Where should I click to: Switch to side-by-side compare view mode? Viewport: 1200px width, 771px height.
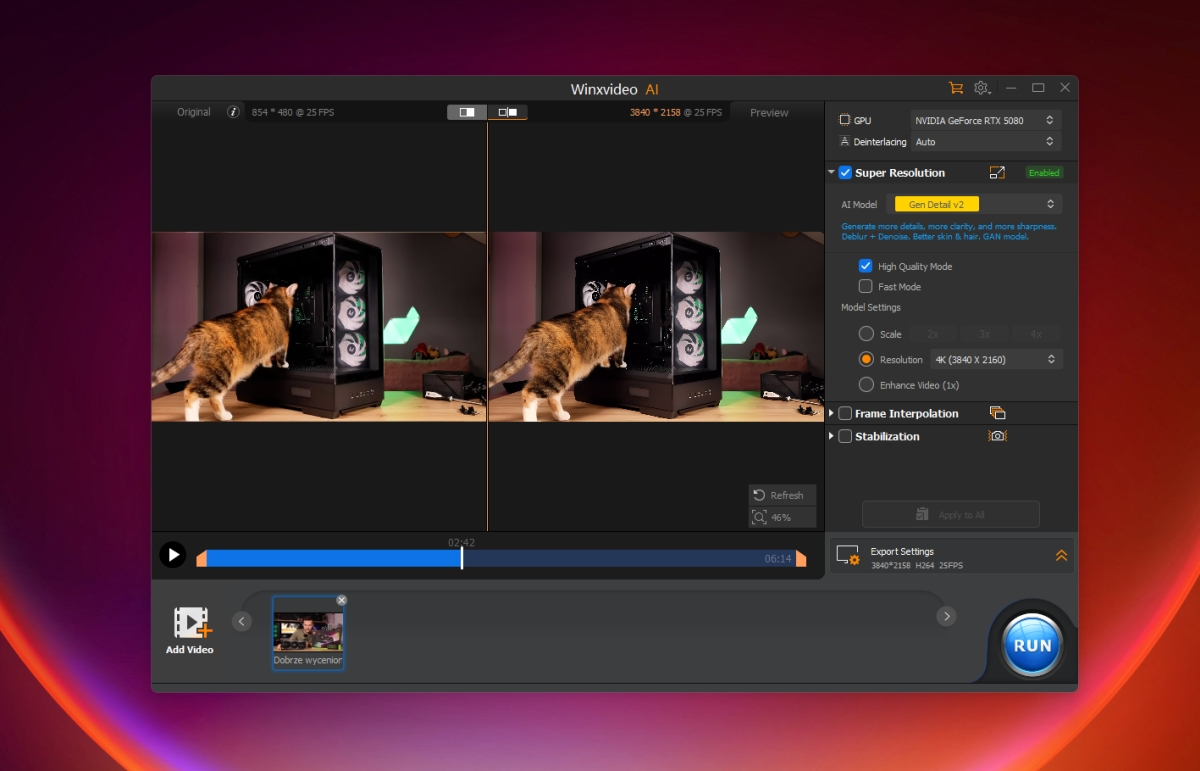point(508,112)
